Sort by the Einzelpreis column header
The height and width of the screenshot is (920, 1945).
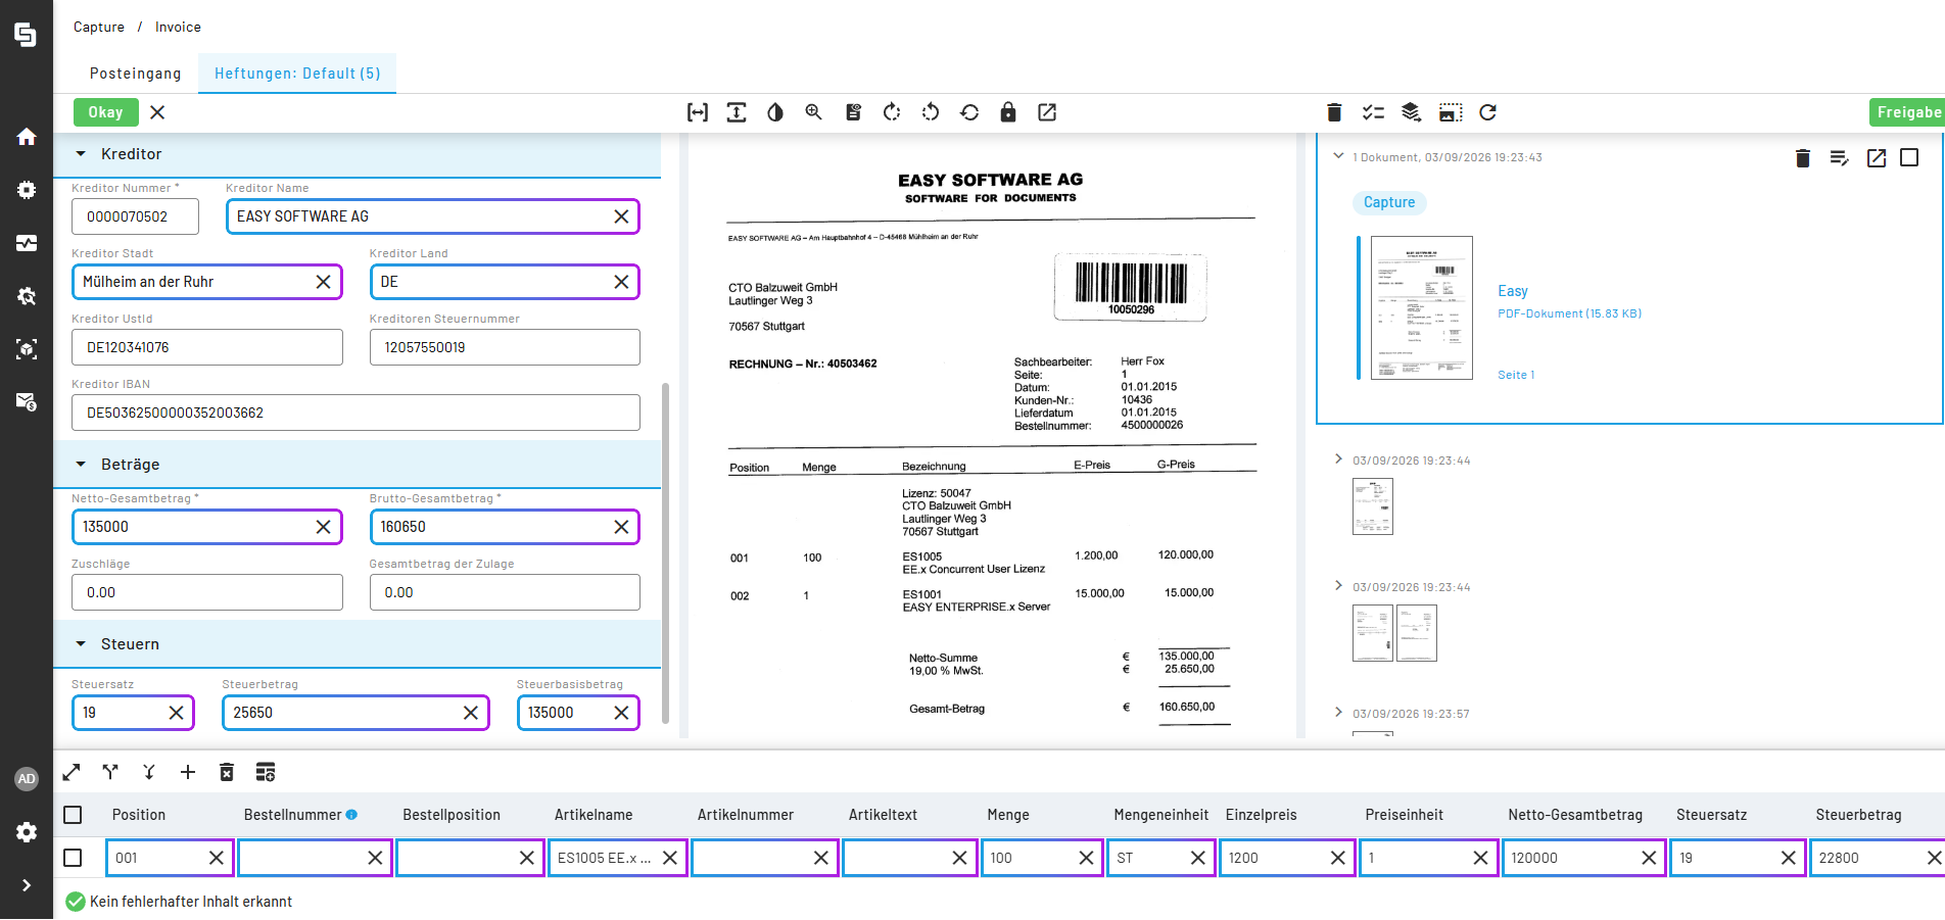pyautogui.click(x=1261, y=815)
